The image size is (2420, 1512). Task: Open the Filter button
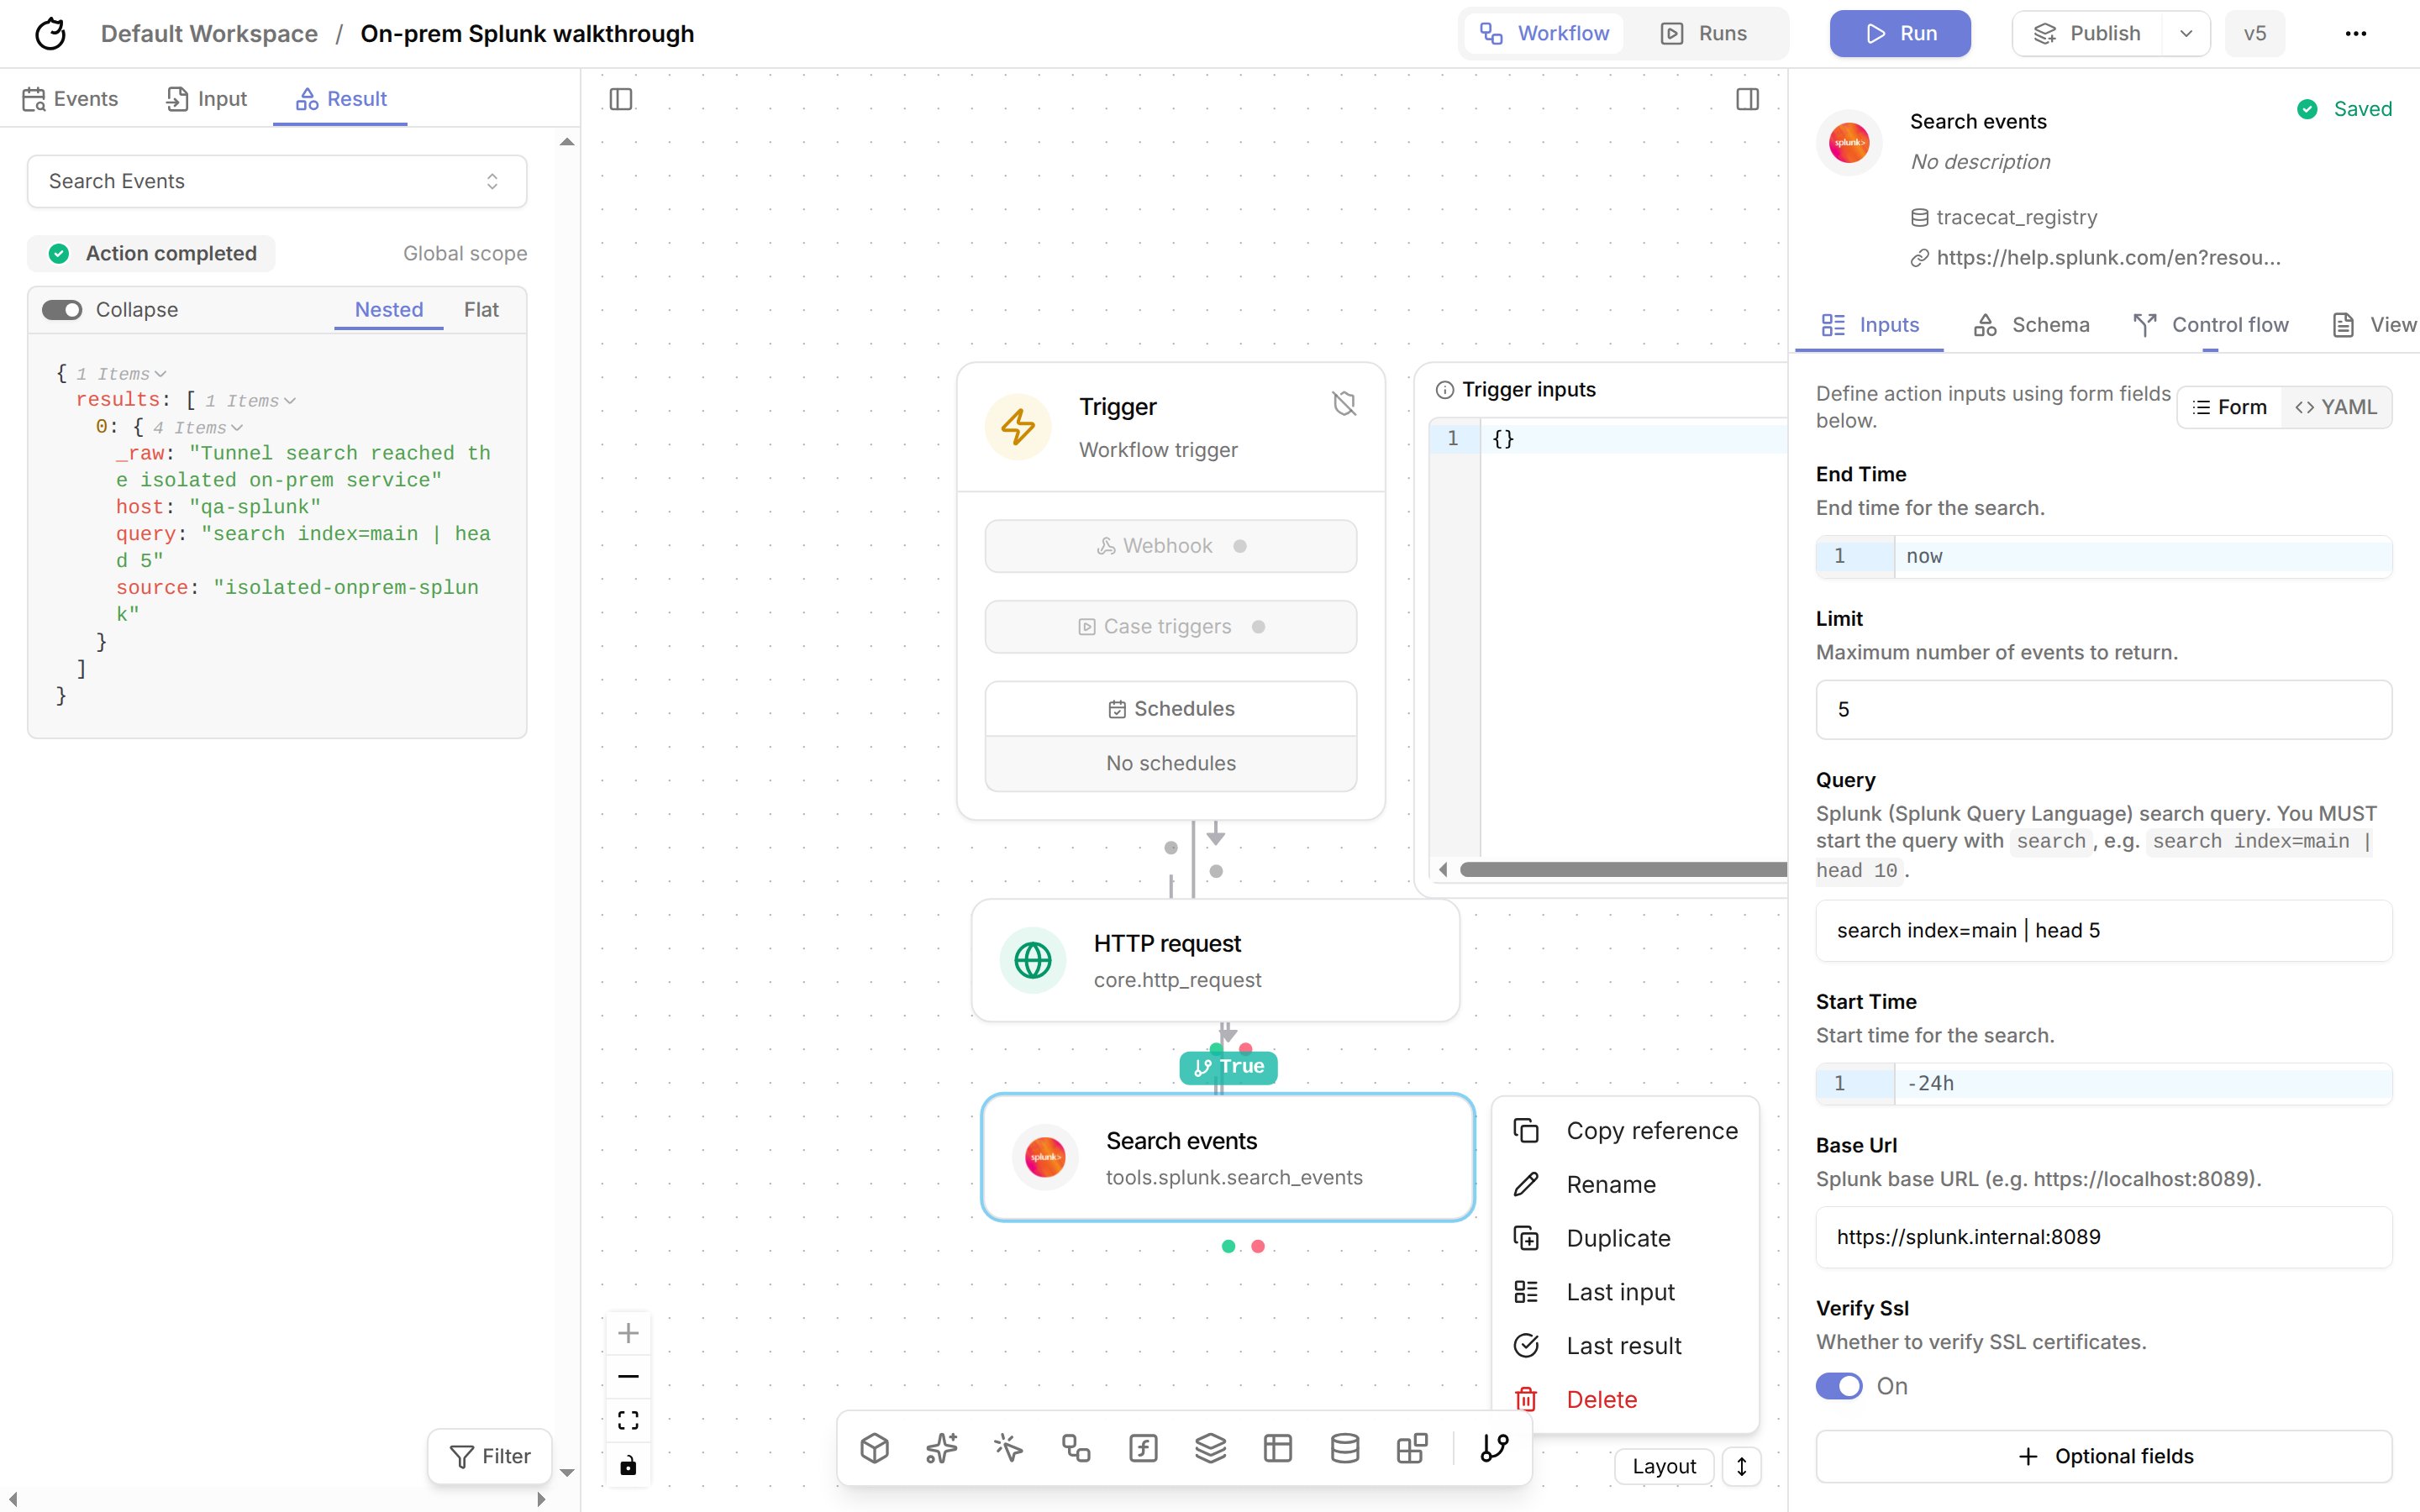point(490,1456)
